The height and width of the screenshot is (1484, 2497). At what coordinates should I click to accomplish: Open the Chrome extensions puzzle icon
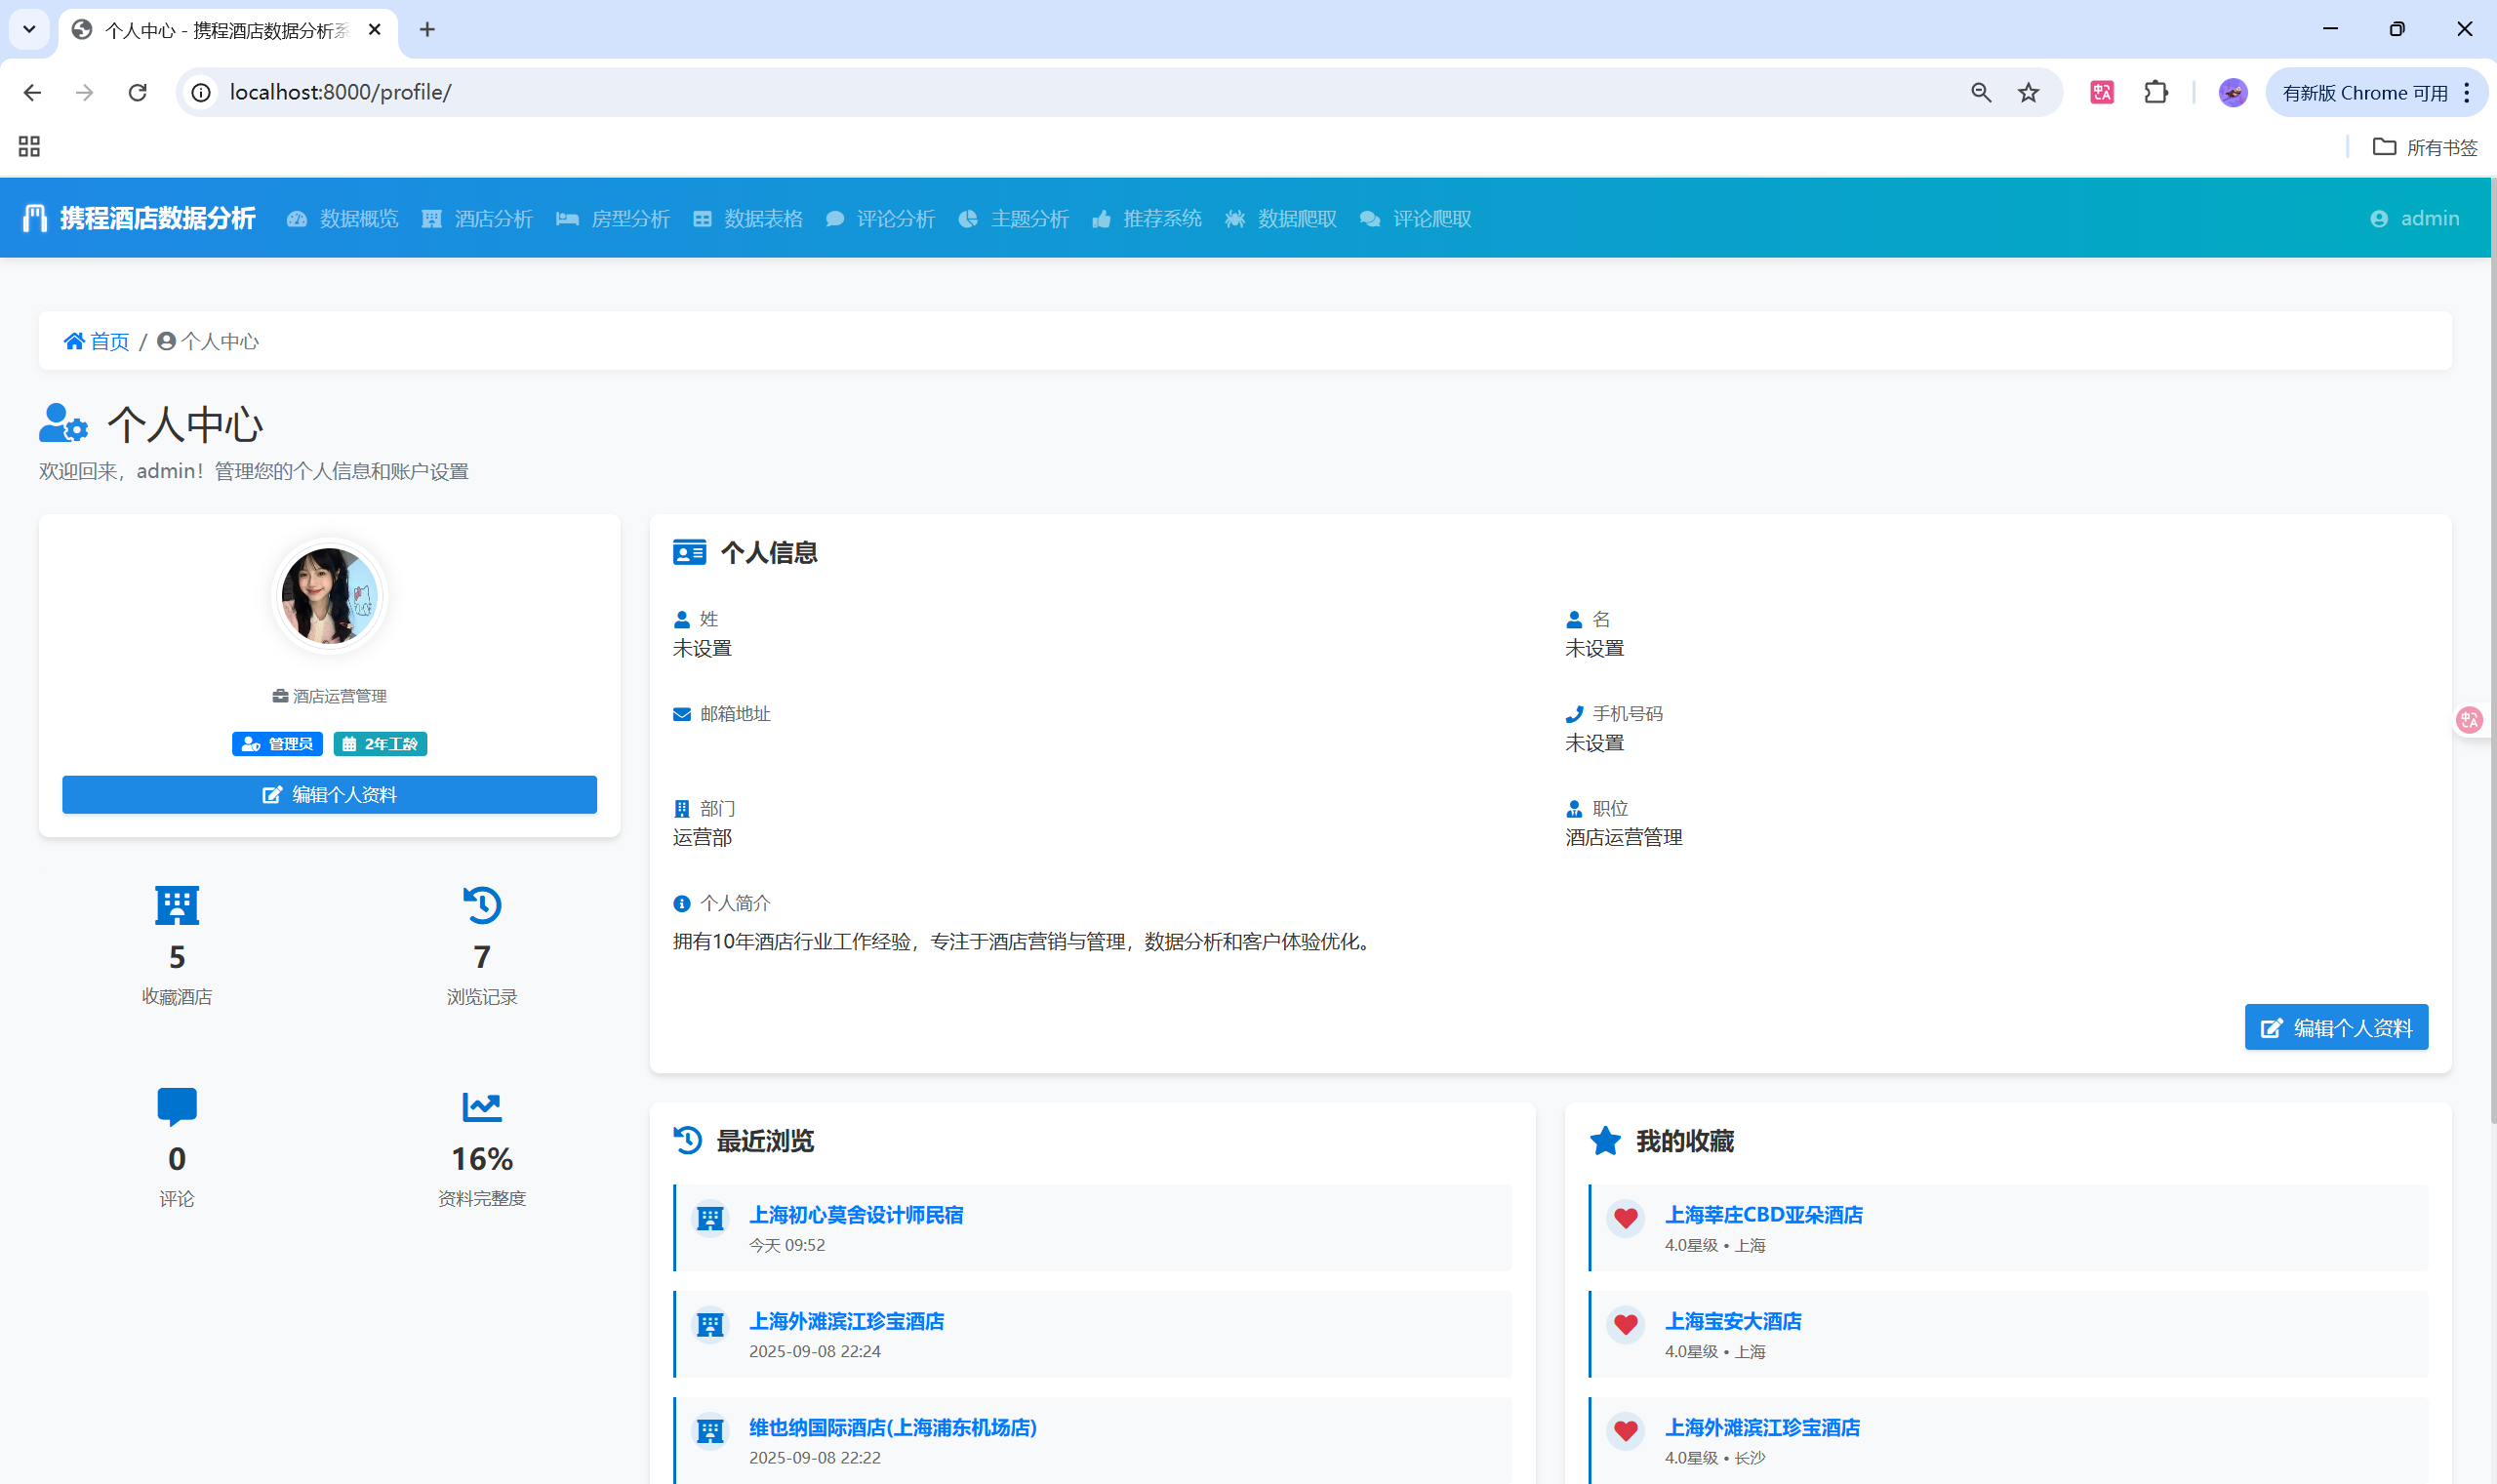[x=2156, y=93]
